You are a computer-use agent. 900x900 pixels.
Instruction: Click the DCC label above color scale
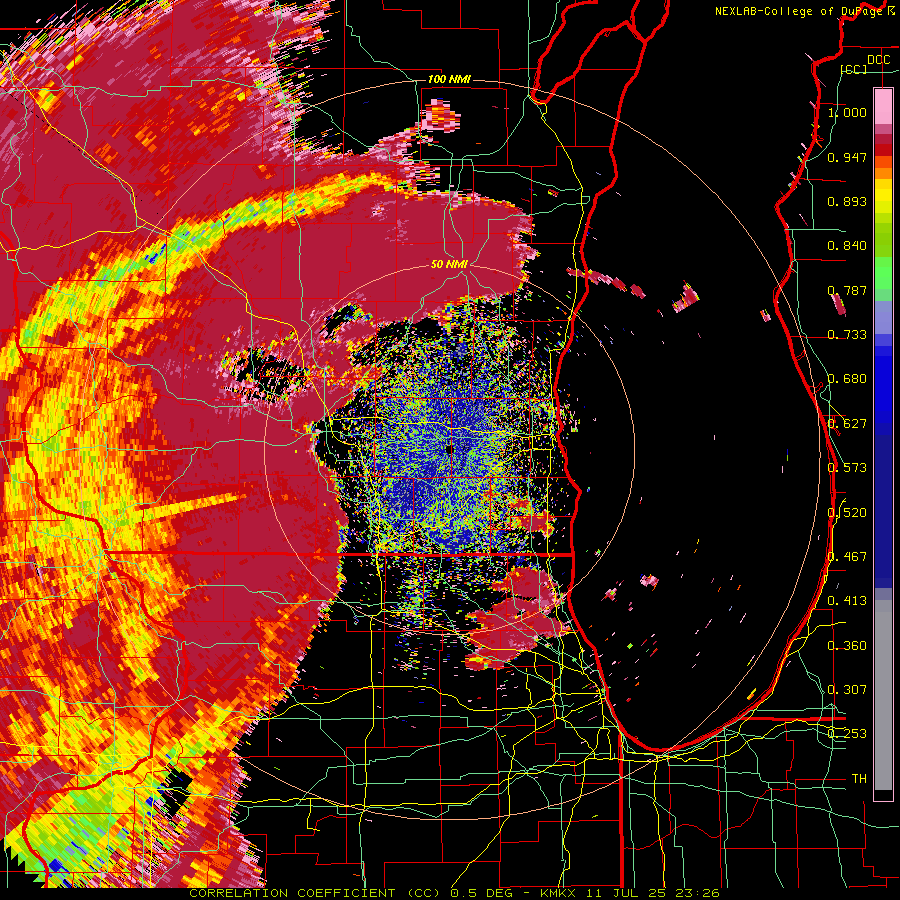pos(878,60)
